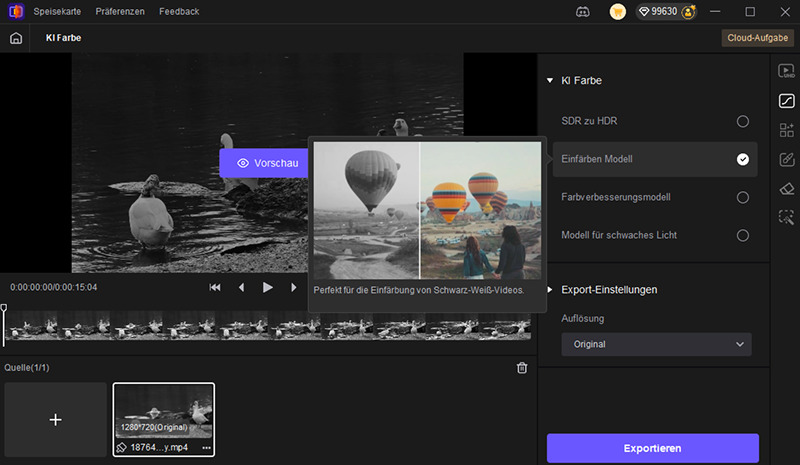Viewport: 800px width, 465px height.
Task: Collapse the KI Farbe section
Action: pyautogui.click(x=549, y=80)
